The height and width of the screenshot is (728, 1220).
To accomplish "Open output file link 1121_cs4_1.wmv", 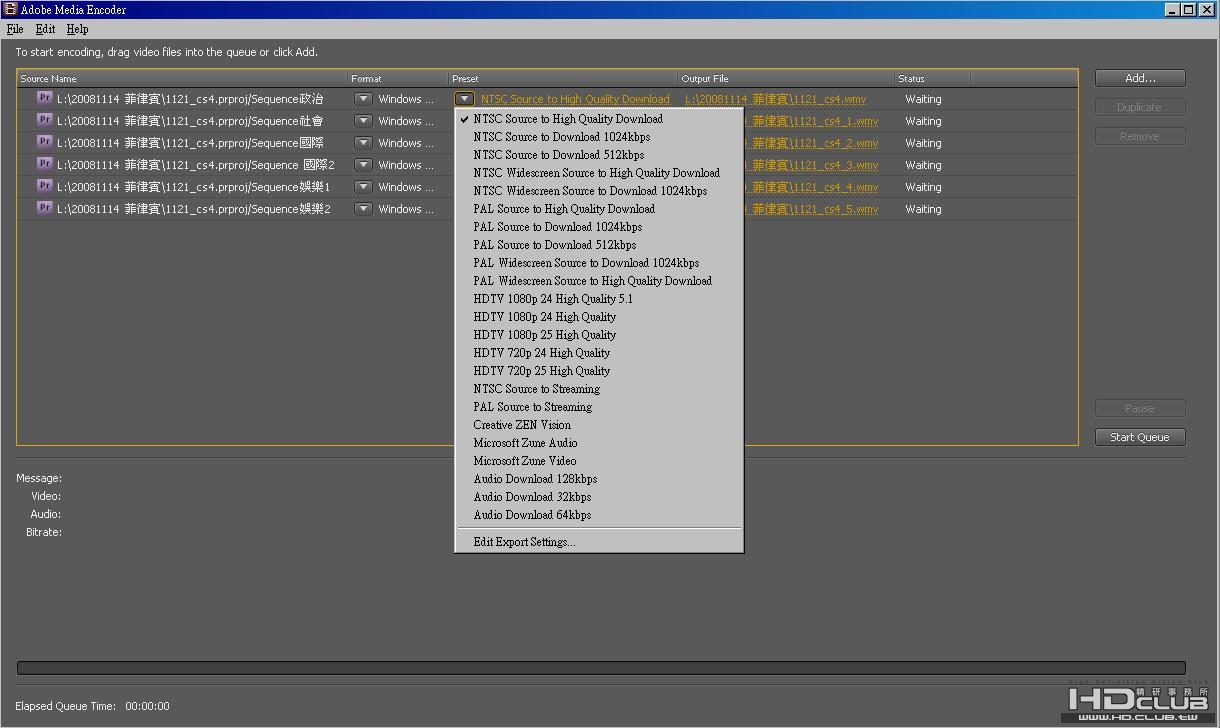I will click(x=812, y=121).
